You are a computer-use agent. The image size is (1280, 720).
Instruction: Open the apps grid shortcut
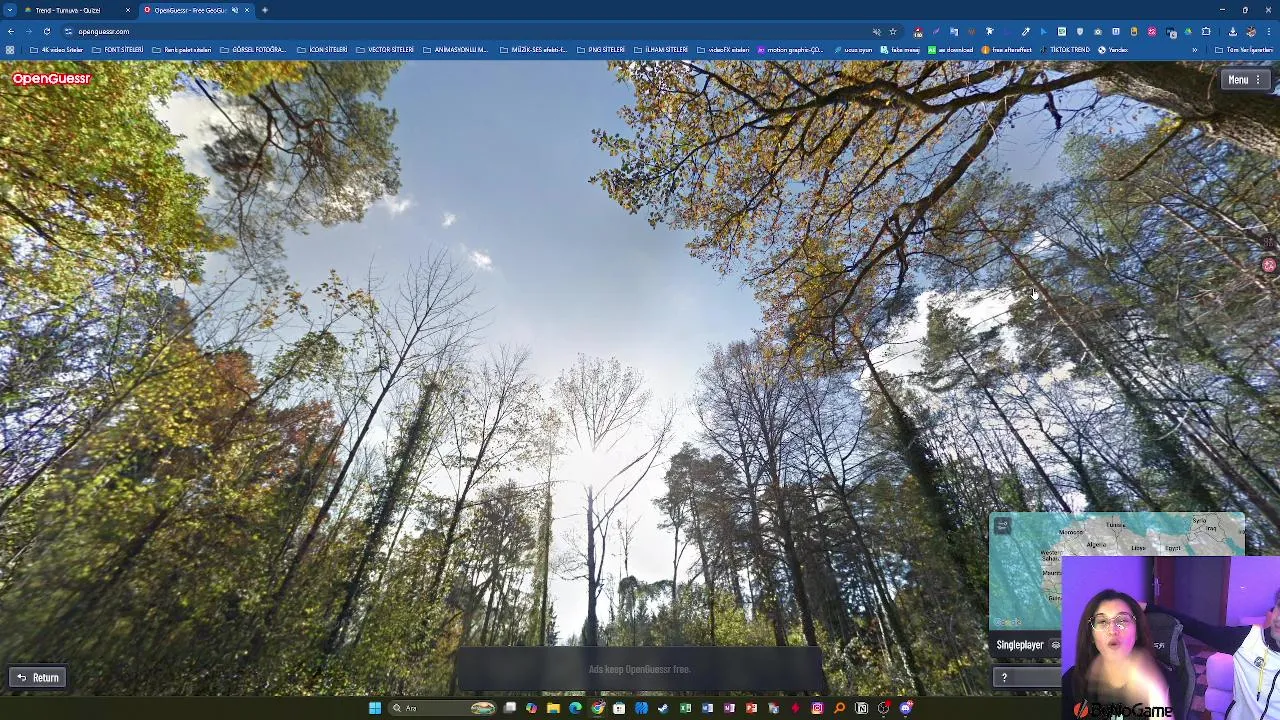10,50
